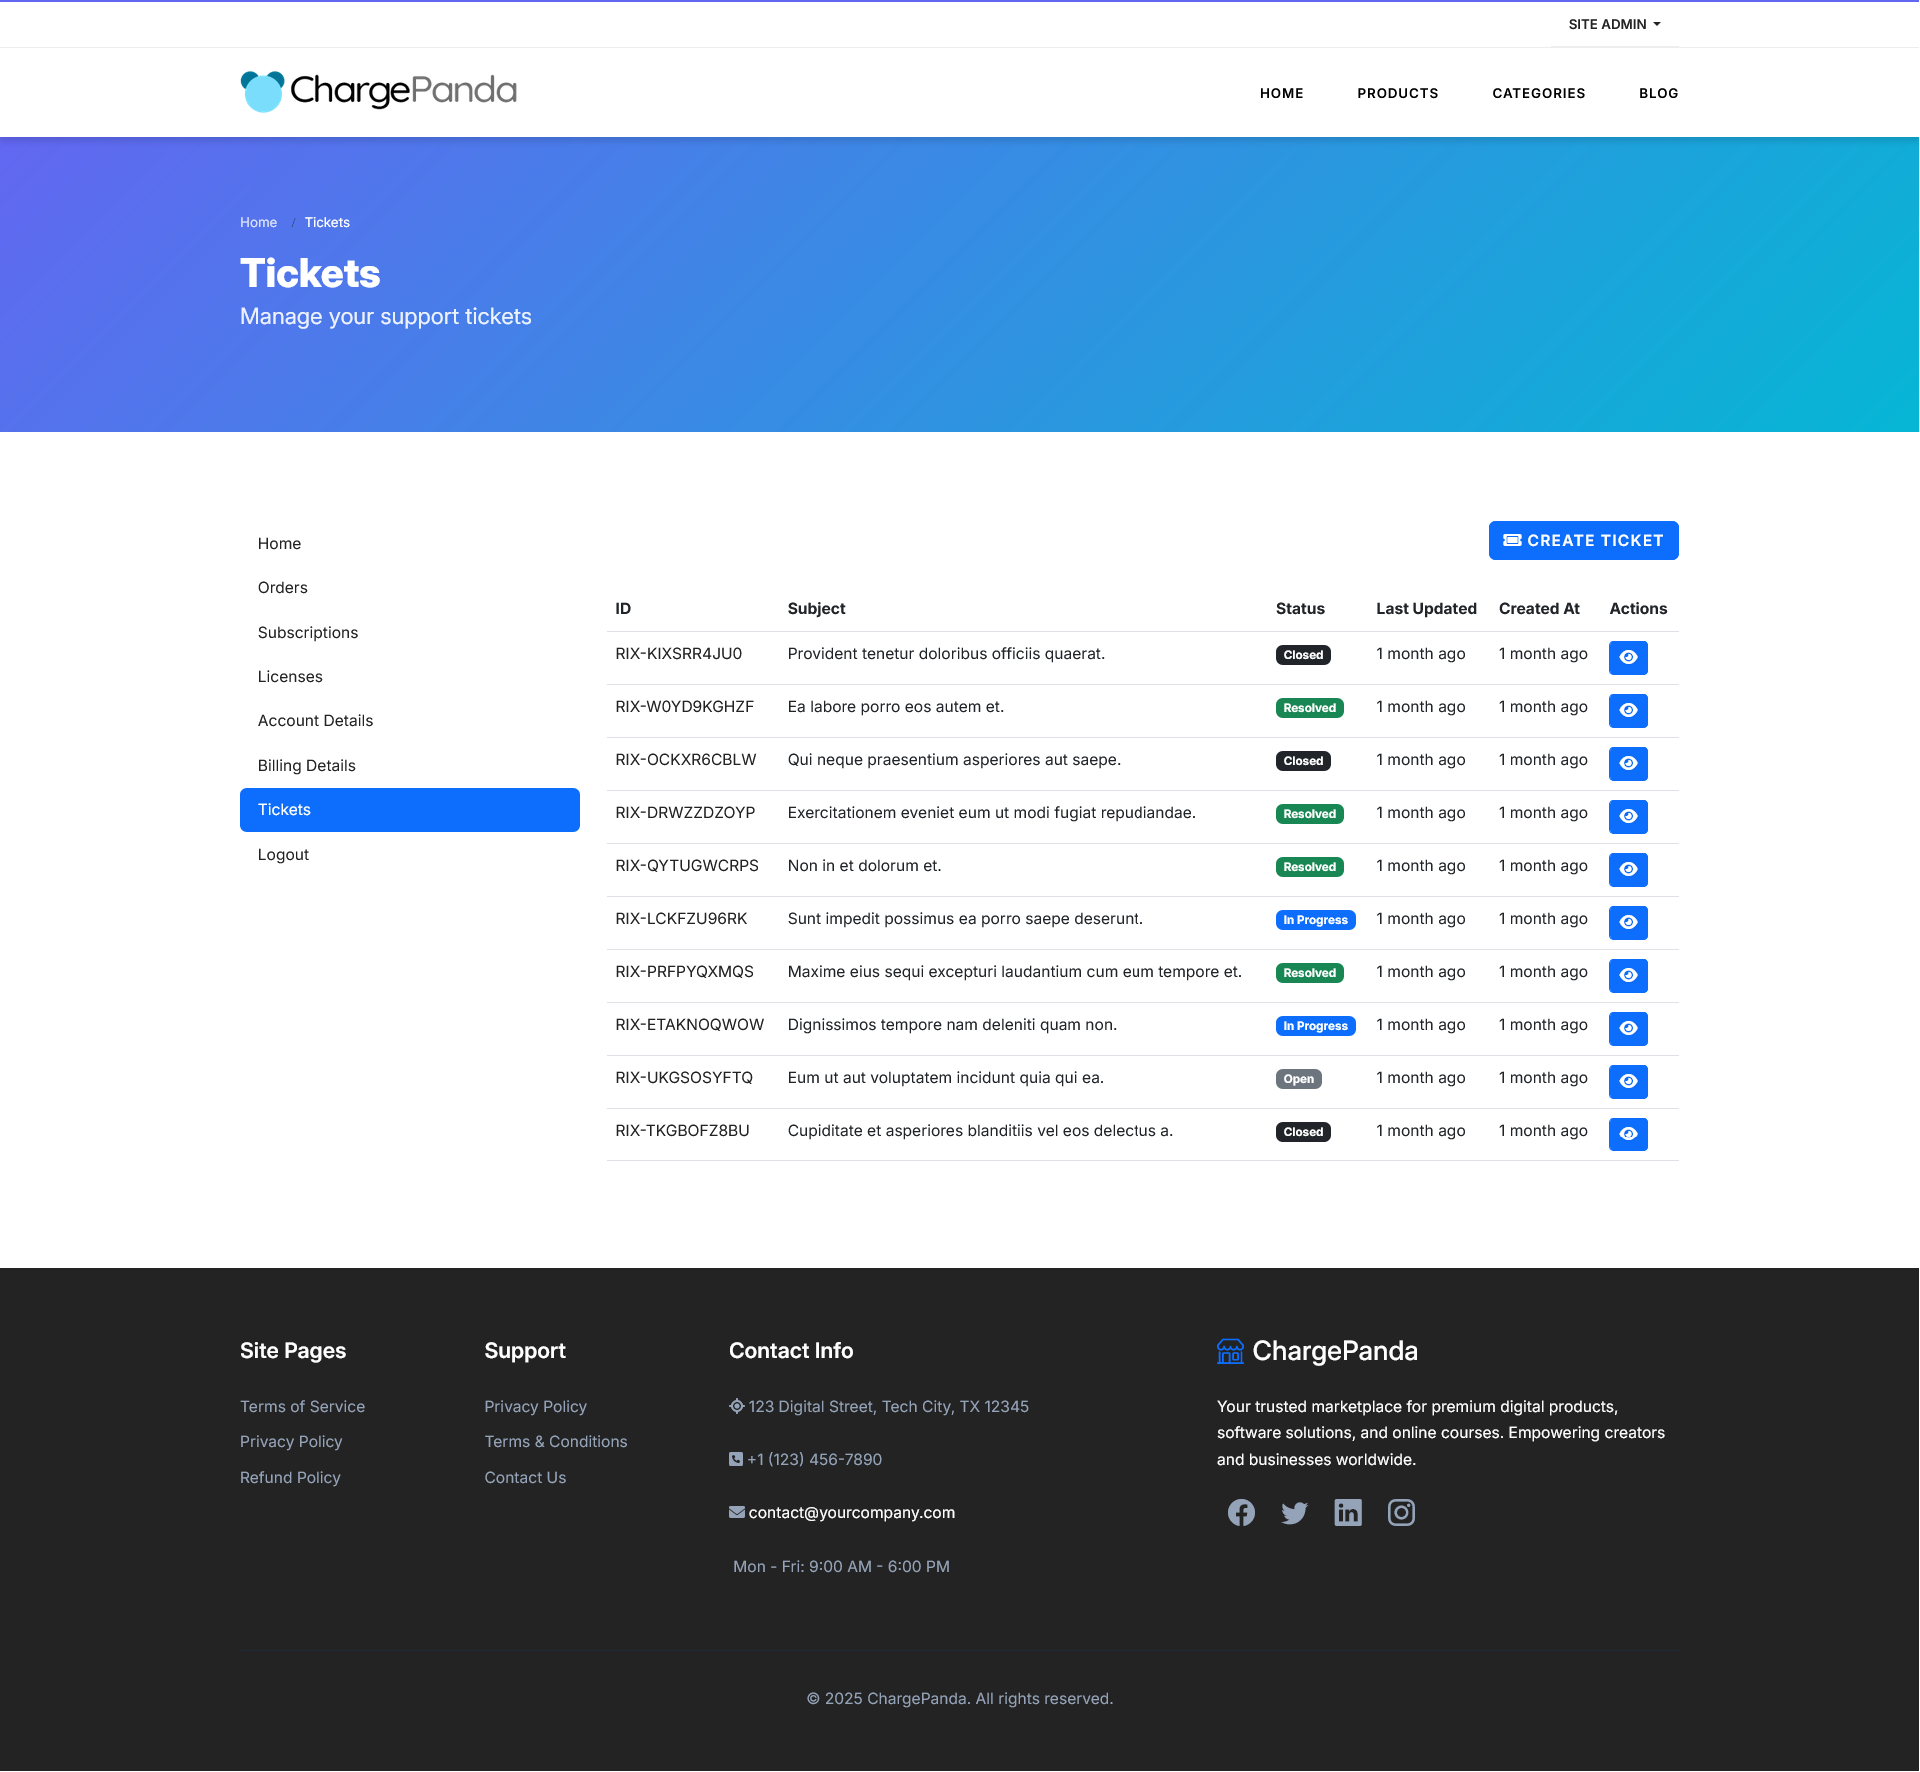Click contact@yourcompany.com email link
1920x1772 pixels.
(x=851, y=1512)
